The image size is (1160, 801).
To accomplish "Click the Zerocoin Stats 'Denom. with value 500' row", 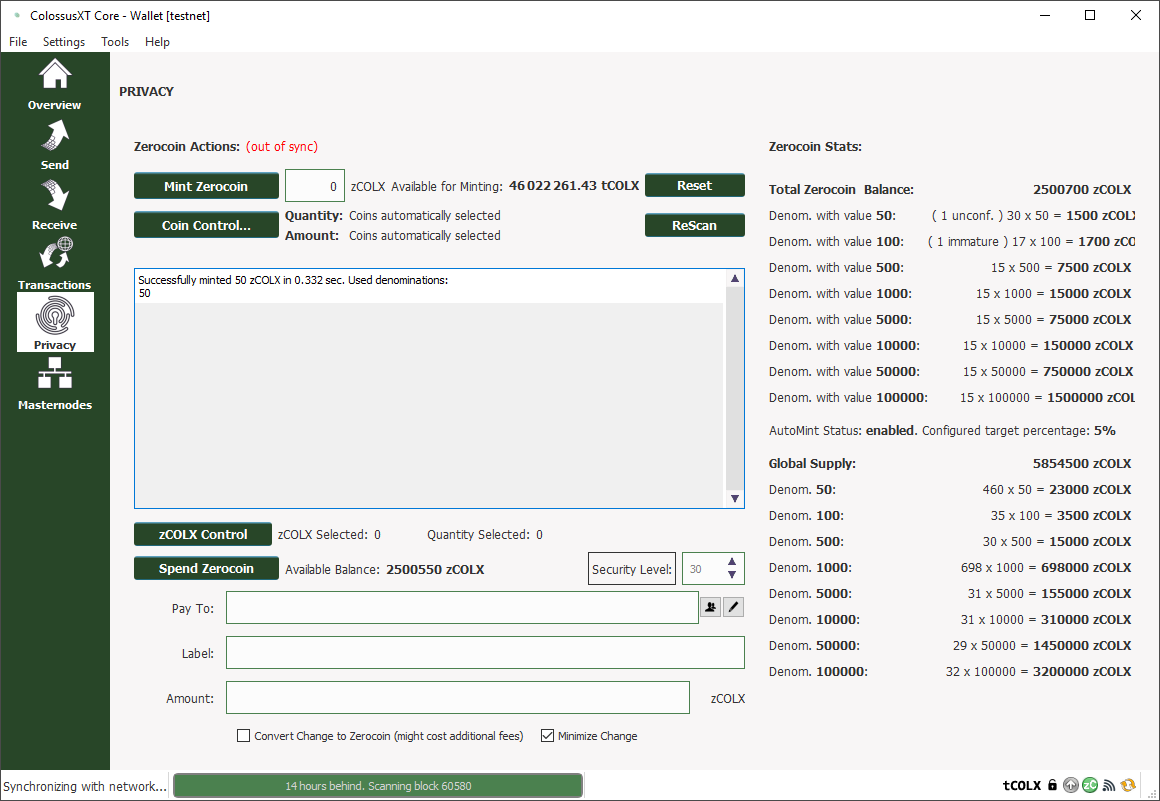I will (950, 268).
